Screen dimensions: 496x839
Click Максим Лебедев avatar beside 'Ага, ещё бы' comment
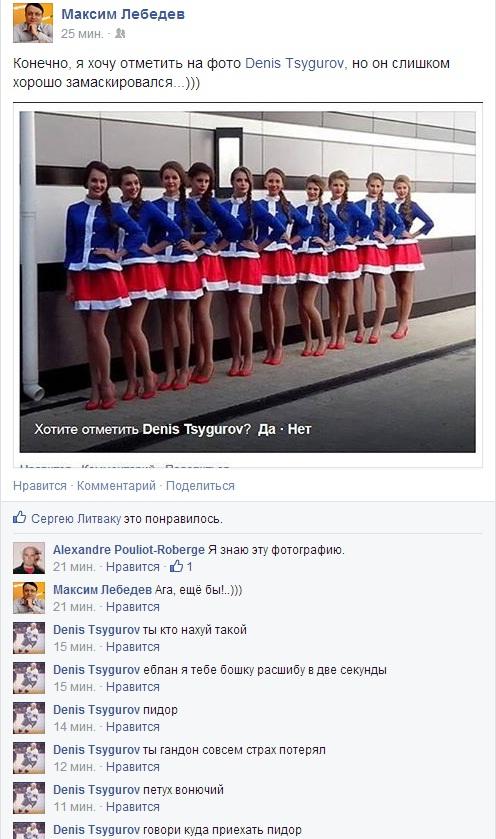click(29, 598)
